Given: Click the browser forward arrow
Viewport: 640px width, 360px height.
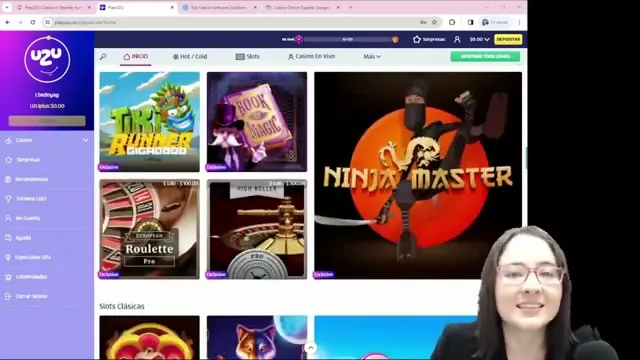Looking at the screenshot, I should [x=20, y=22].
